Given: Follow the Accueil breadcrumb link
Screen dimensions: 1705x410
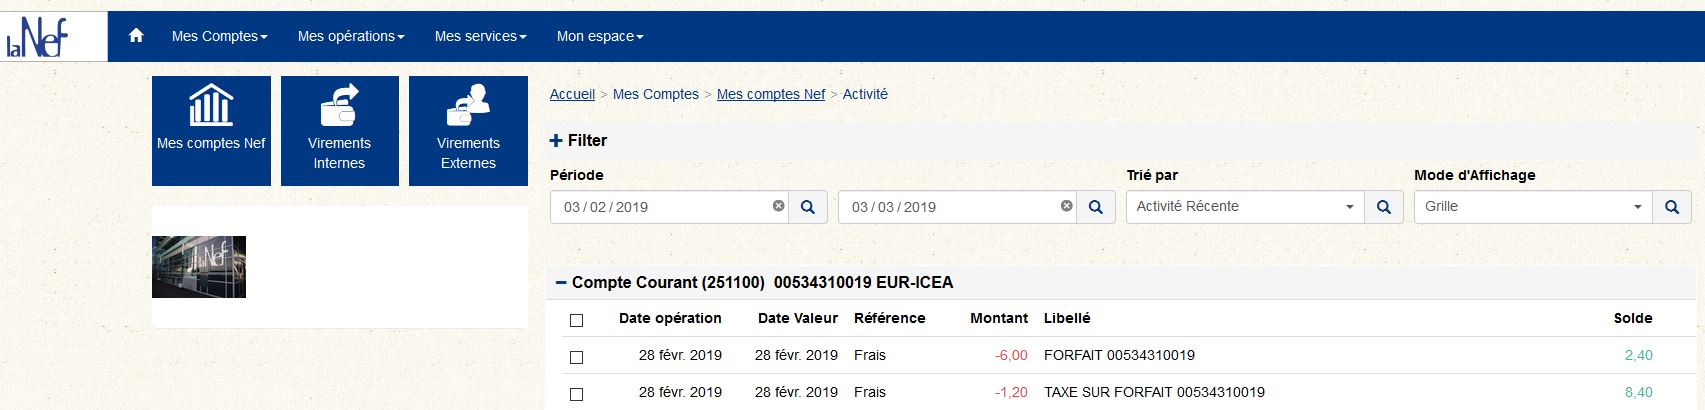Looking at the screenshot, I should (x=572, y=94).
